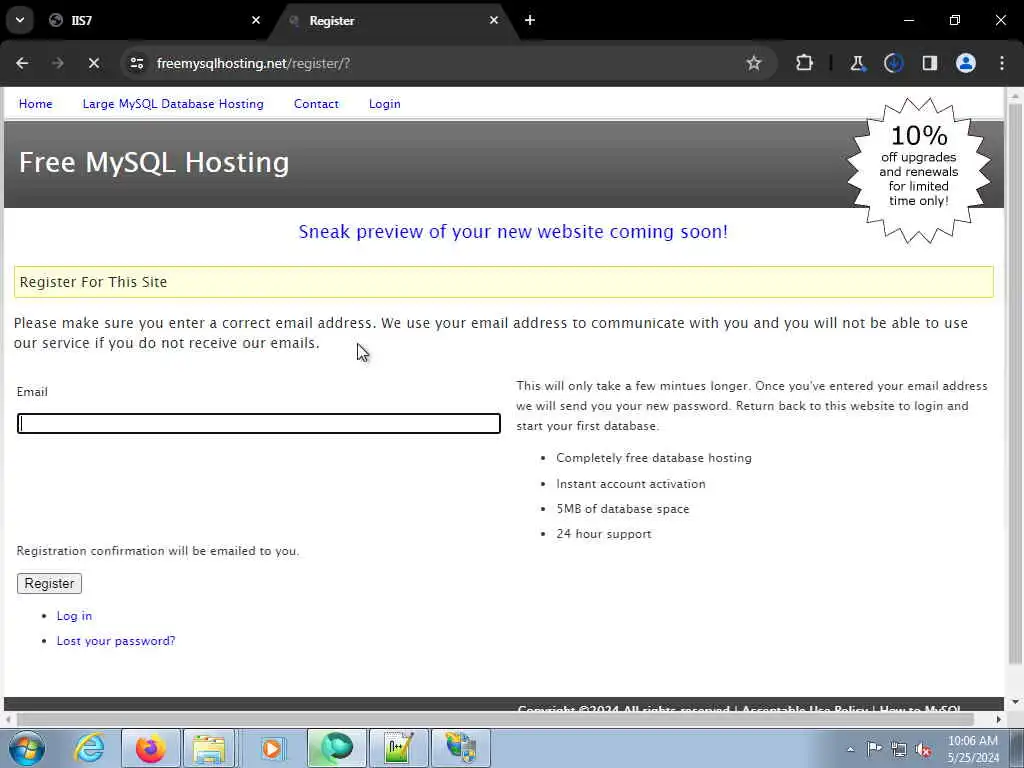Click the 10% off upgrades badge
The height and width of the screenshot is (768, 1024).
(919, 170)
